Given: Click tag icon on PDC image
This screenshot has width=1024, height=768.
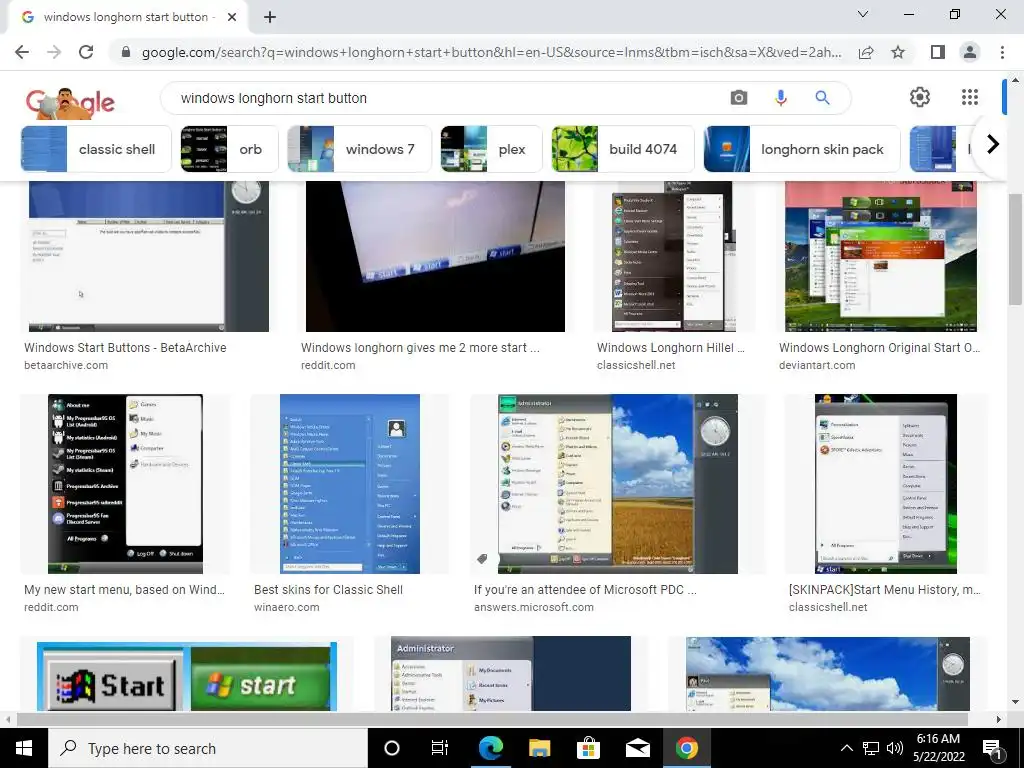Looking at the screenshot, I should tap(482, 559).
